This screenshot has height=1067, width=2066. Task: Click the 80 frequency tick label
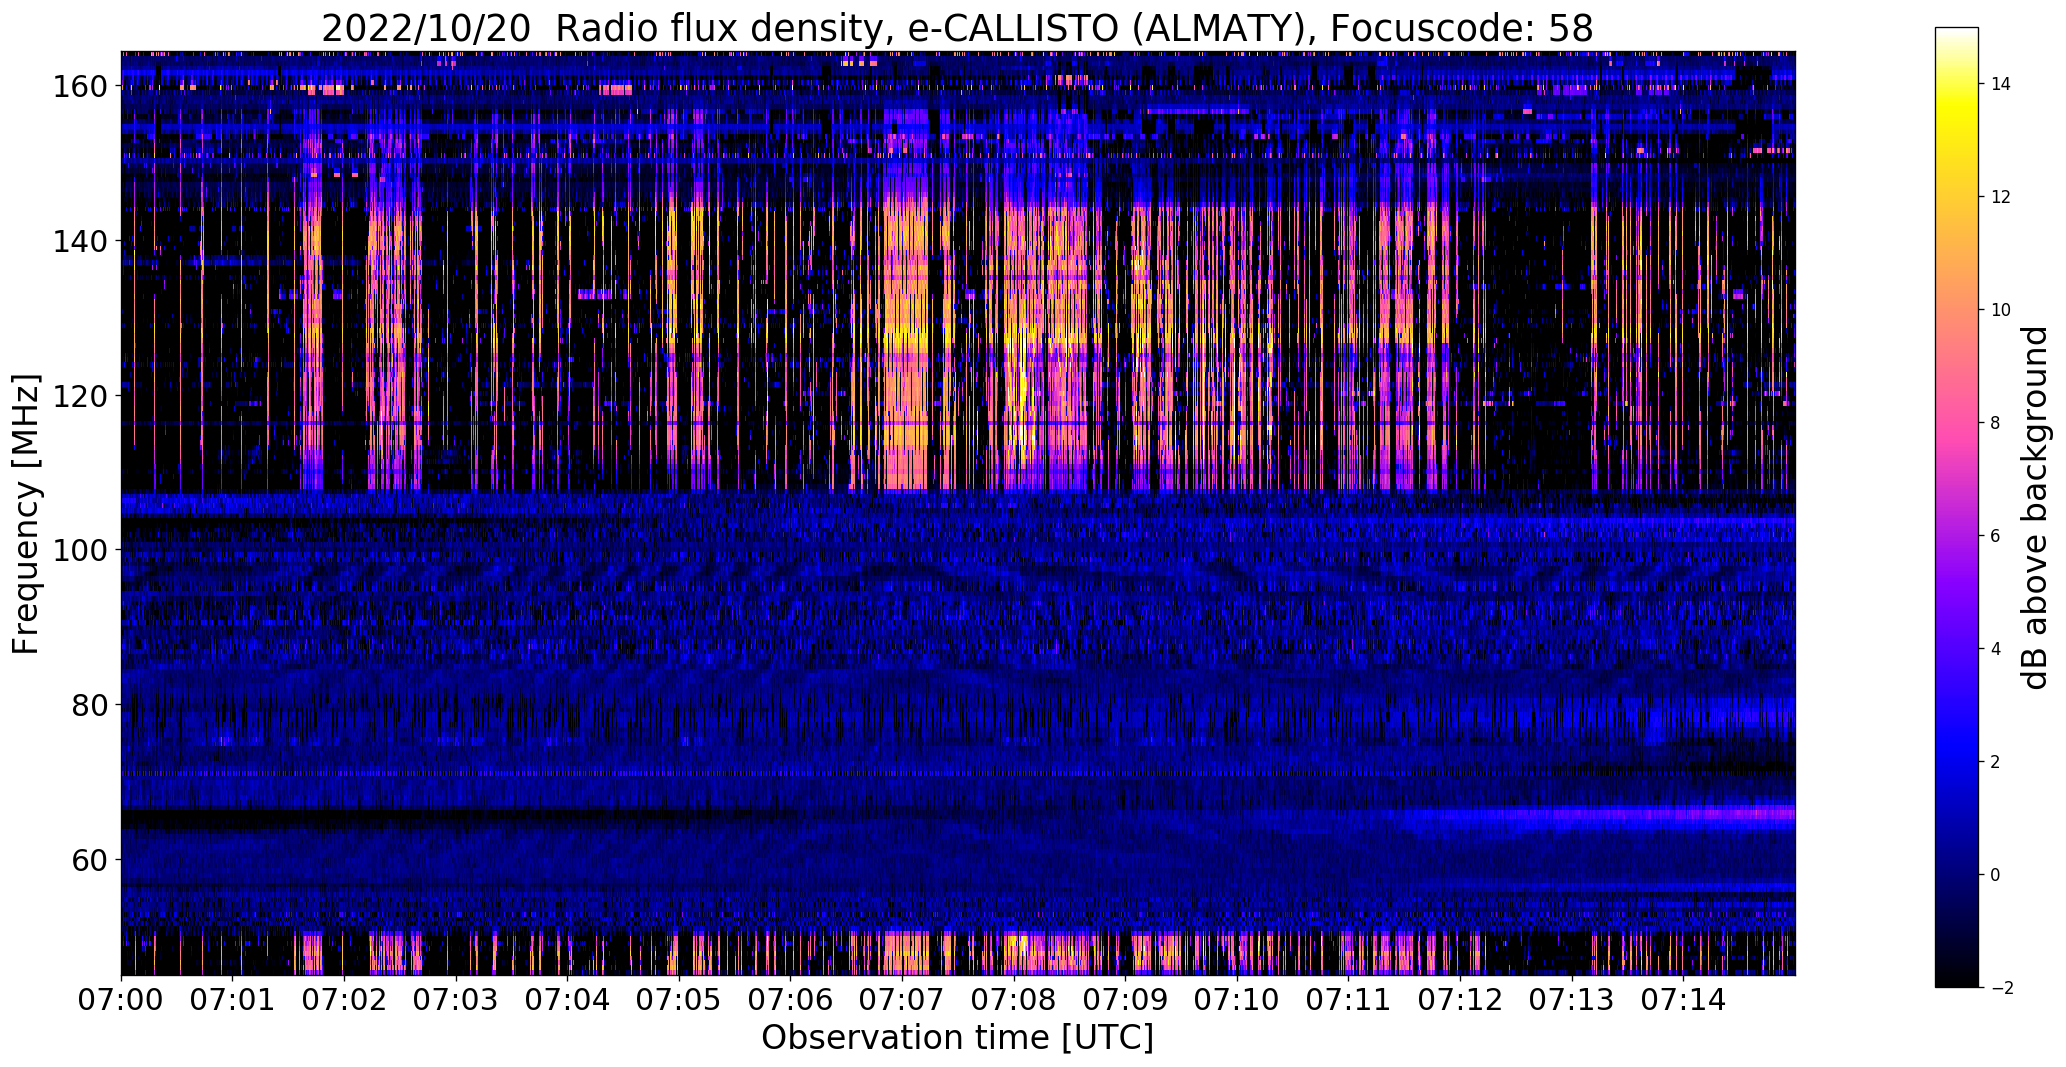[92, 705]
